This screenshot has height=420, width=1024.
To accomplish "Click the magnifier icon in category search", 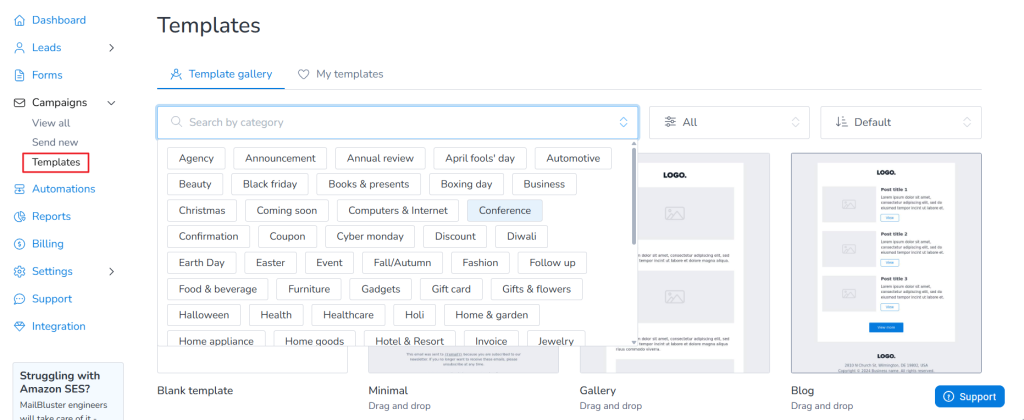I will pos(176,122).
